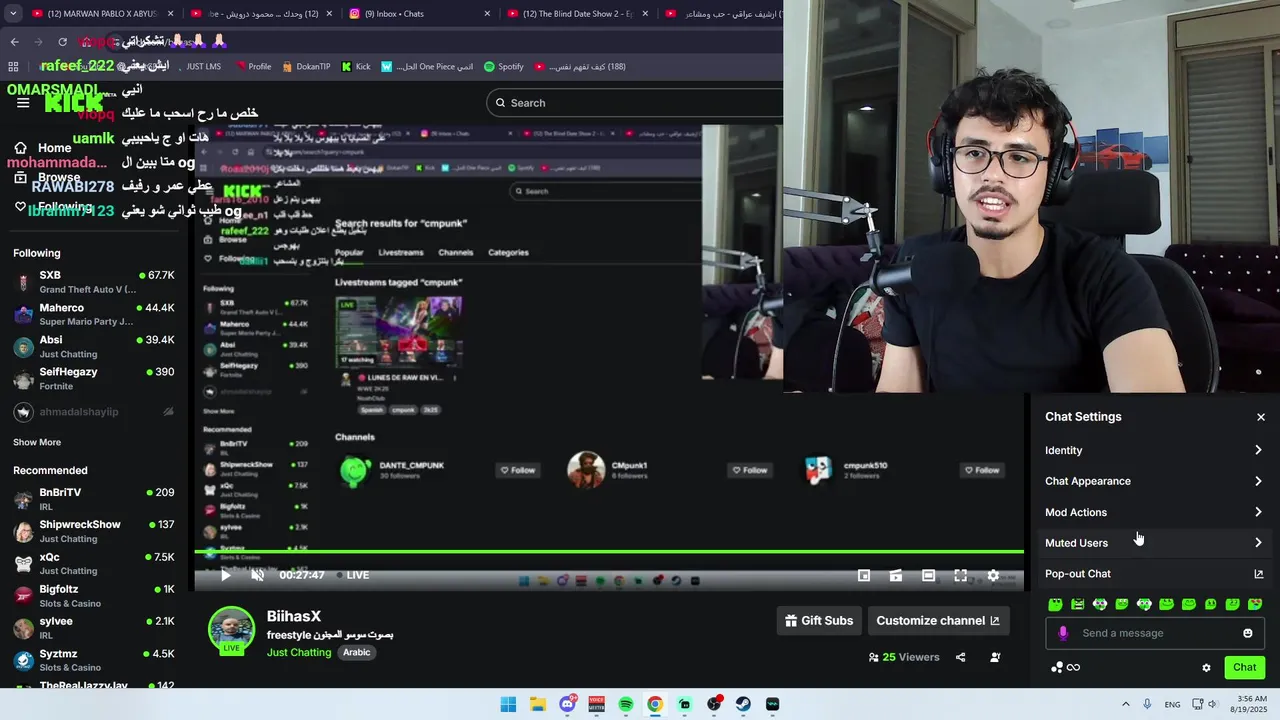Open Kick bookmark in bookmarks bar
Screen dimensions: 1280x720
[x=355, y=67]
